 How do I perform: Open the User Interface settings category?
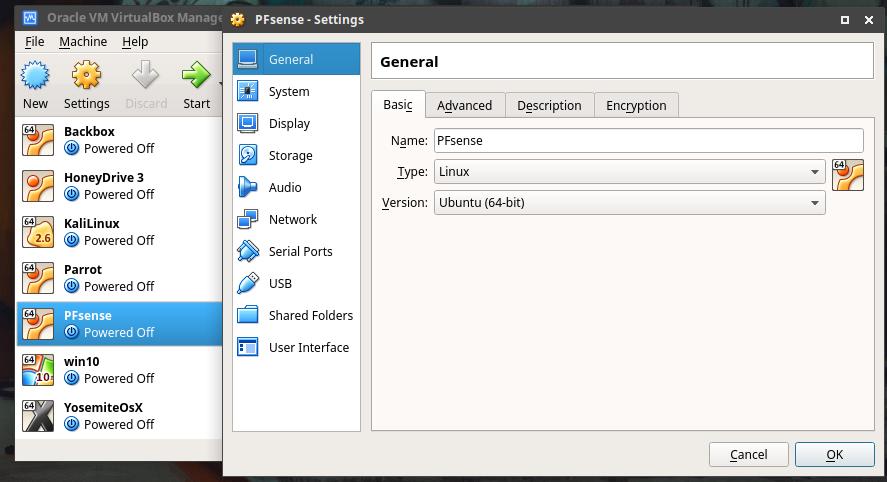coord(296,347)
